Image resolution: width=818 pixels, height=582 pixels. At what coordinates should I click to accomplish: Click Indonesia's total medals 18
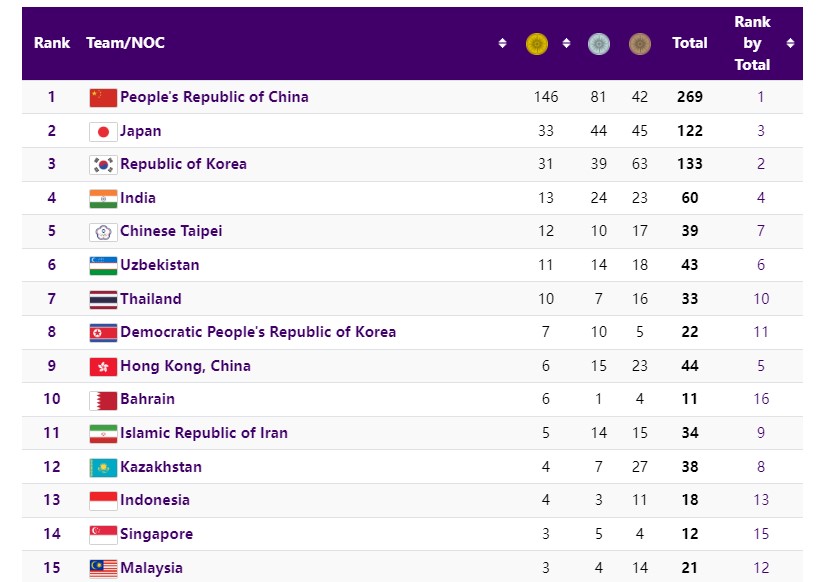[690, 500]
